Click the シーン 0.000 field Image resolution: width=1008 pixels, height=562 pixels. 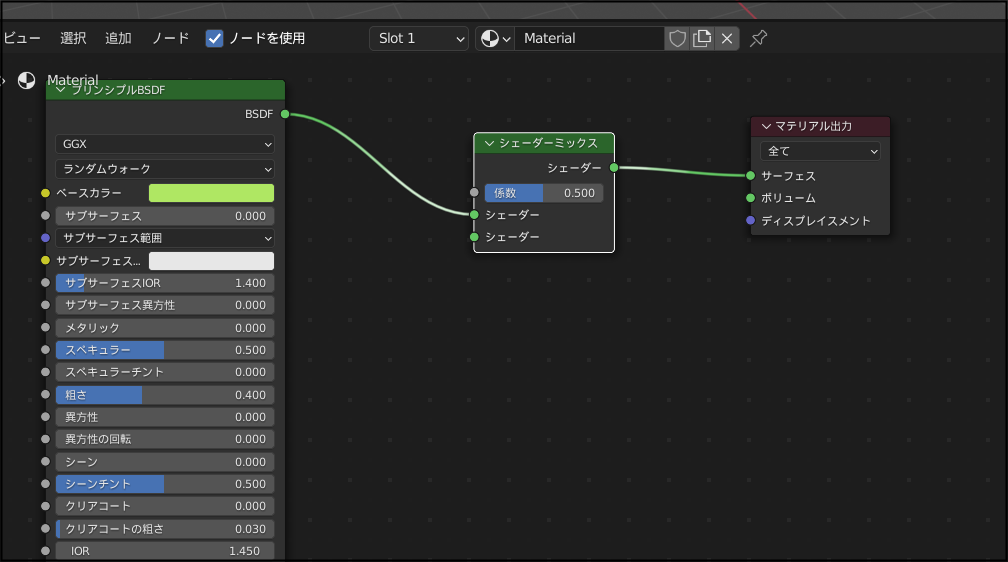point(165,462)
